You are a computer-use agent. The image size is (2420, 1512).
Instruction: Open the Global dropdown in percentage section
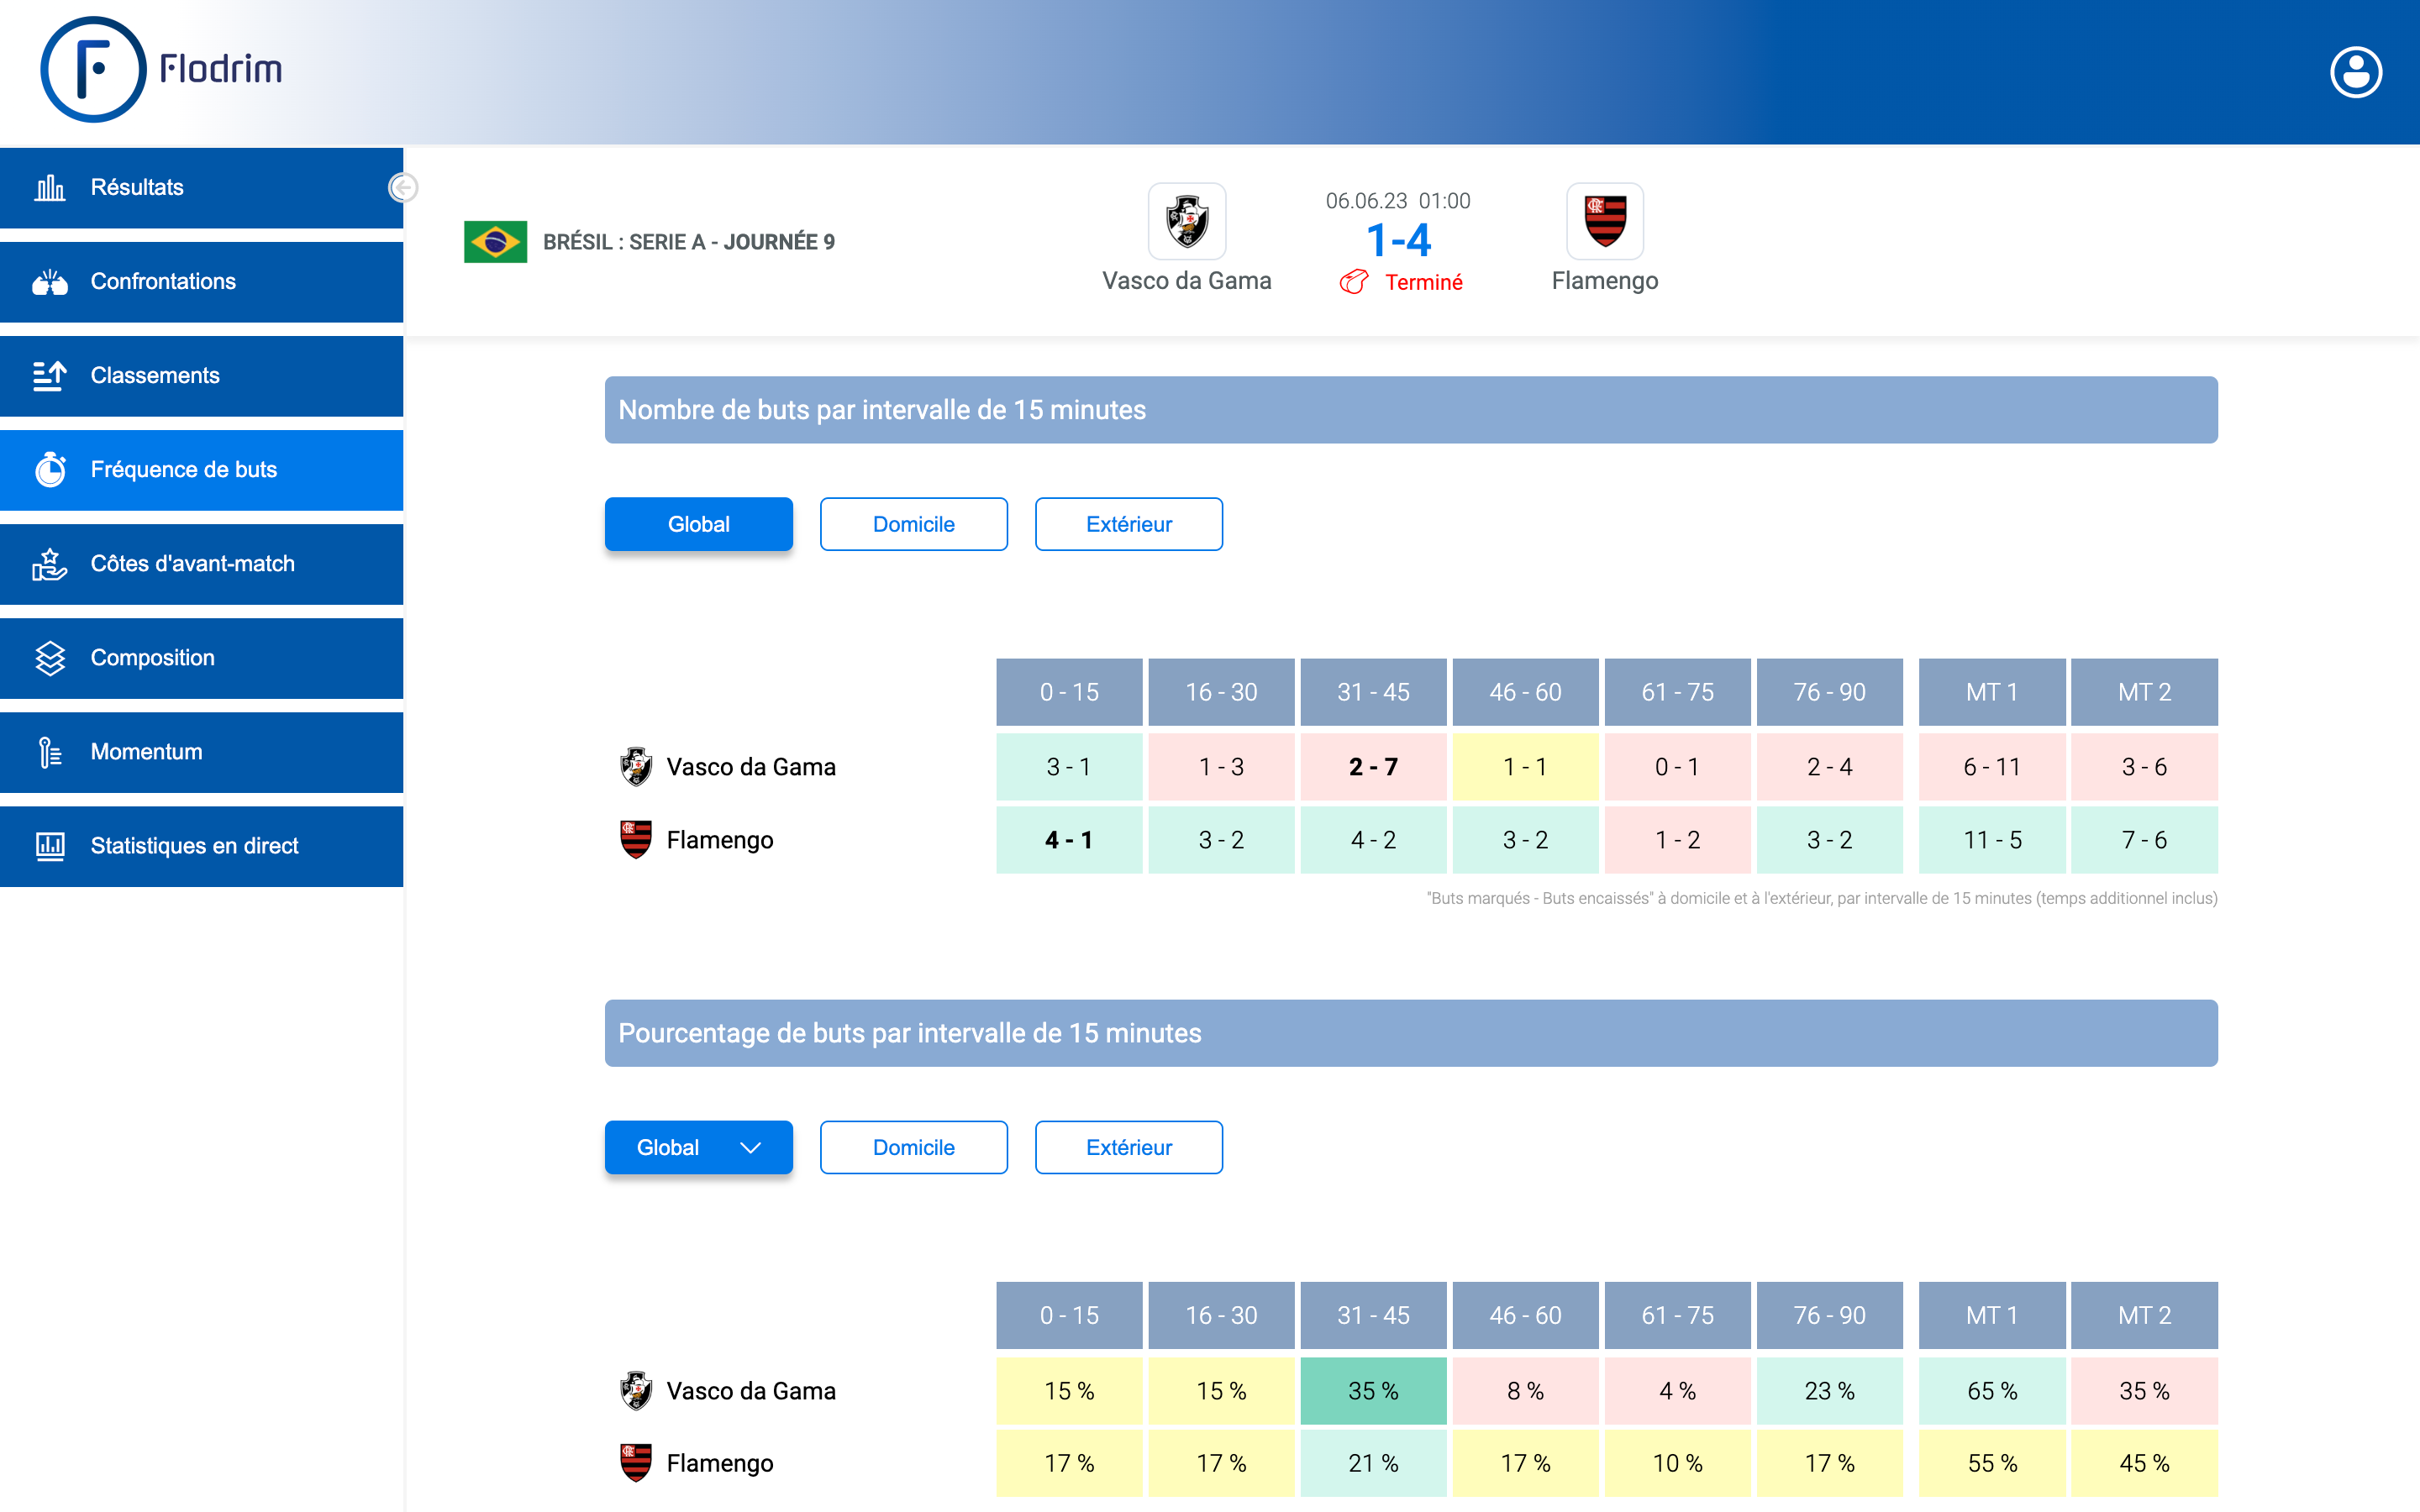pyautogui.click(x=698, y=1147)
